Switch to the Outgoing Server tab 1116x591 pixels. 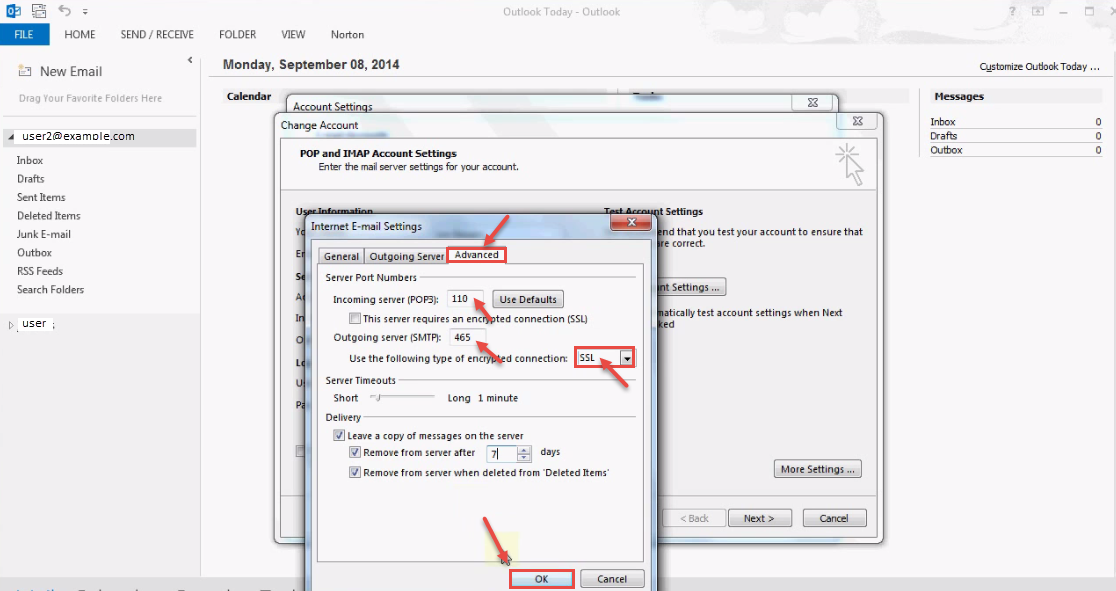pyautogui.click(x=406, y=256)
